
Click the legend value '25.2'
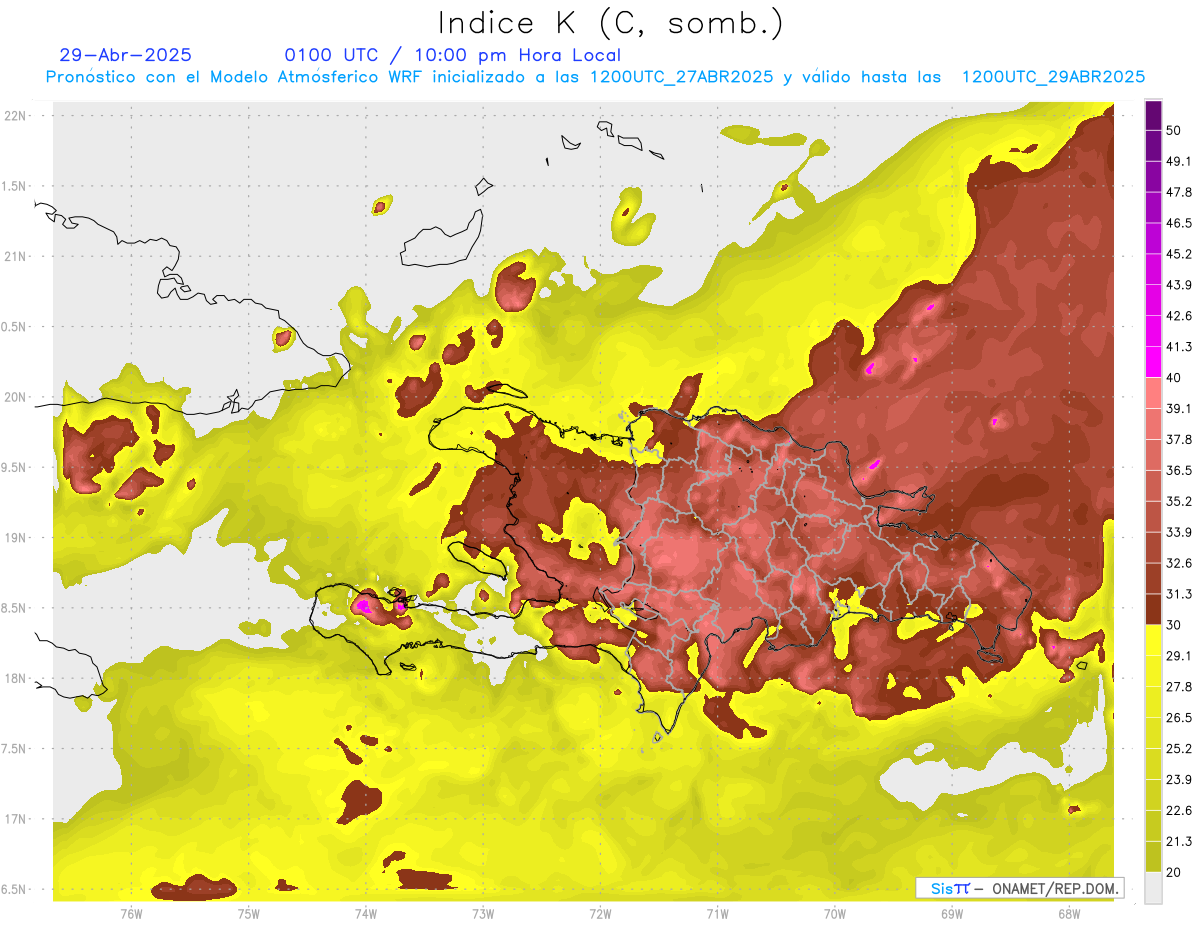coord(1179,749)
